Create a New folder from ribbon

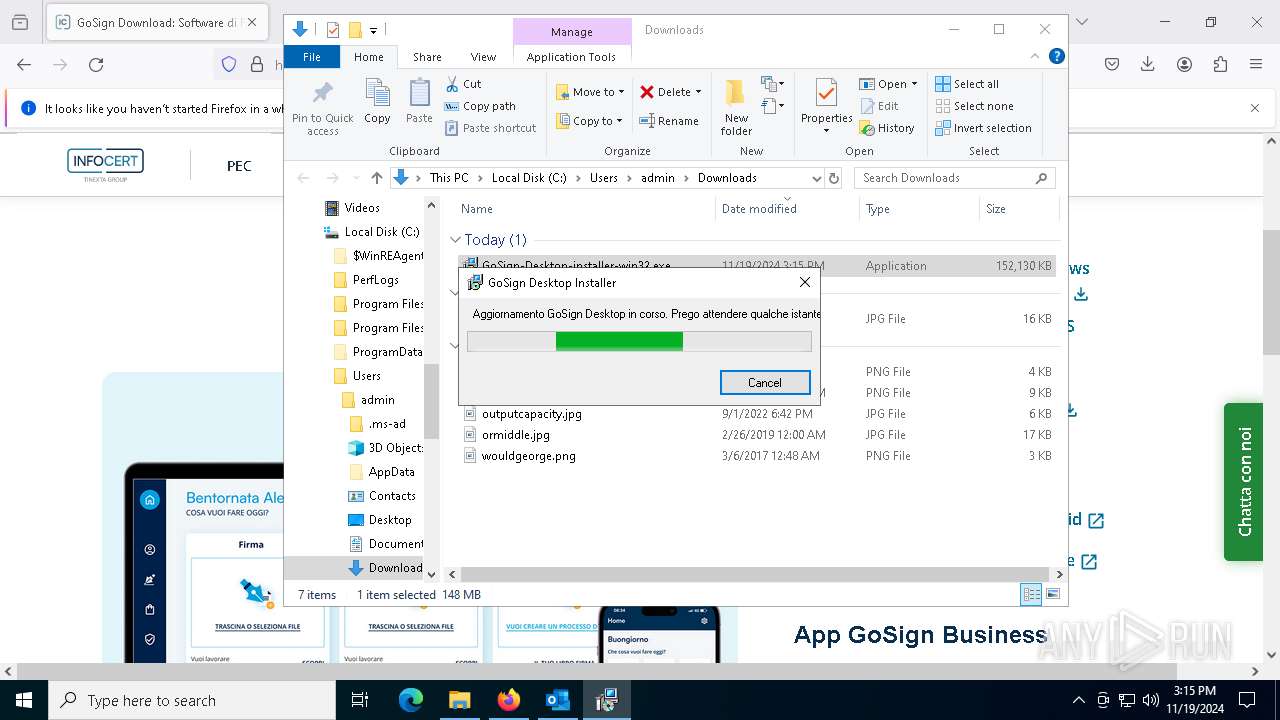736,108
